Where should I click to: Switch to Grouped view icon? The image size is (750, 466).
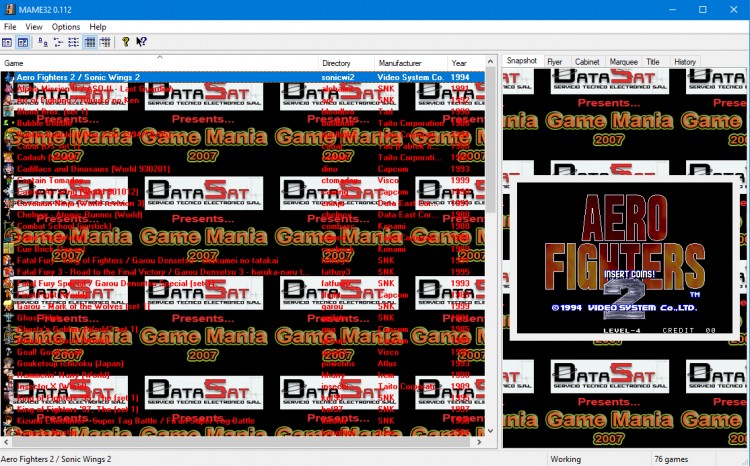click(x=105, y=42)
